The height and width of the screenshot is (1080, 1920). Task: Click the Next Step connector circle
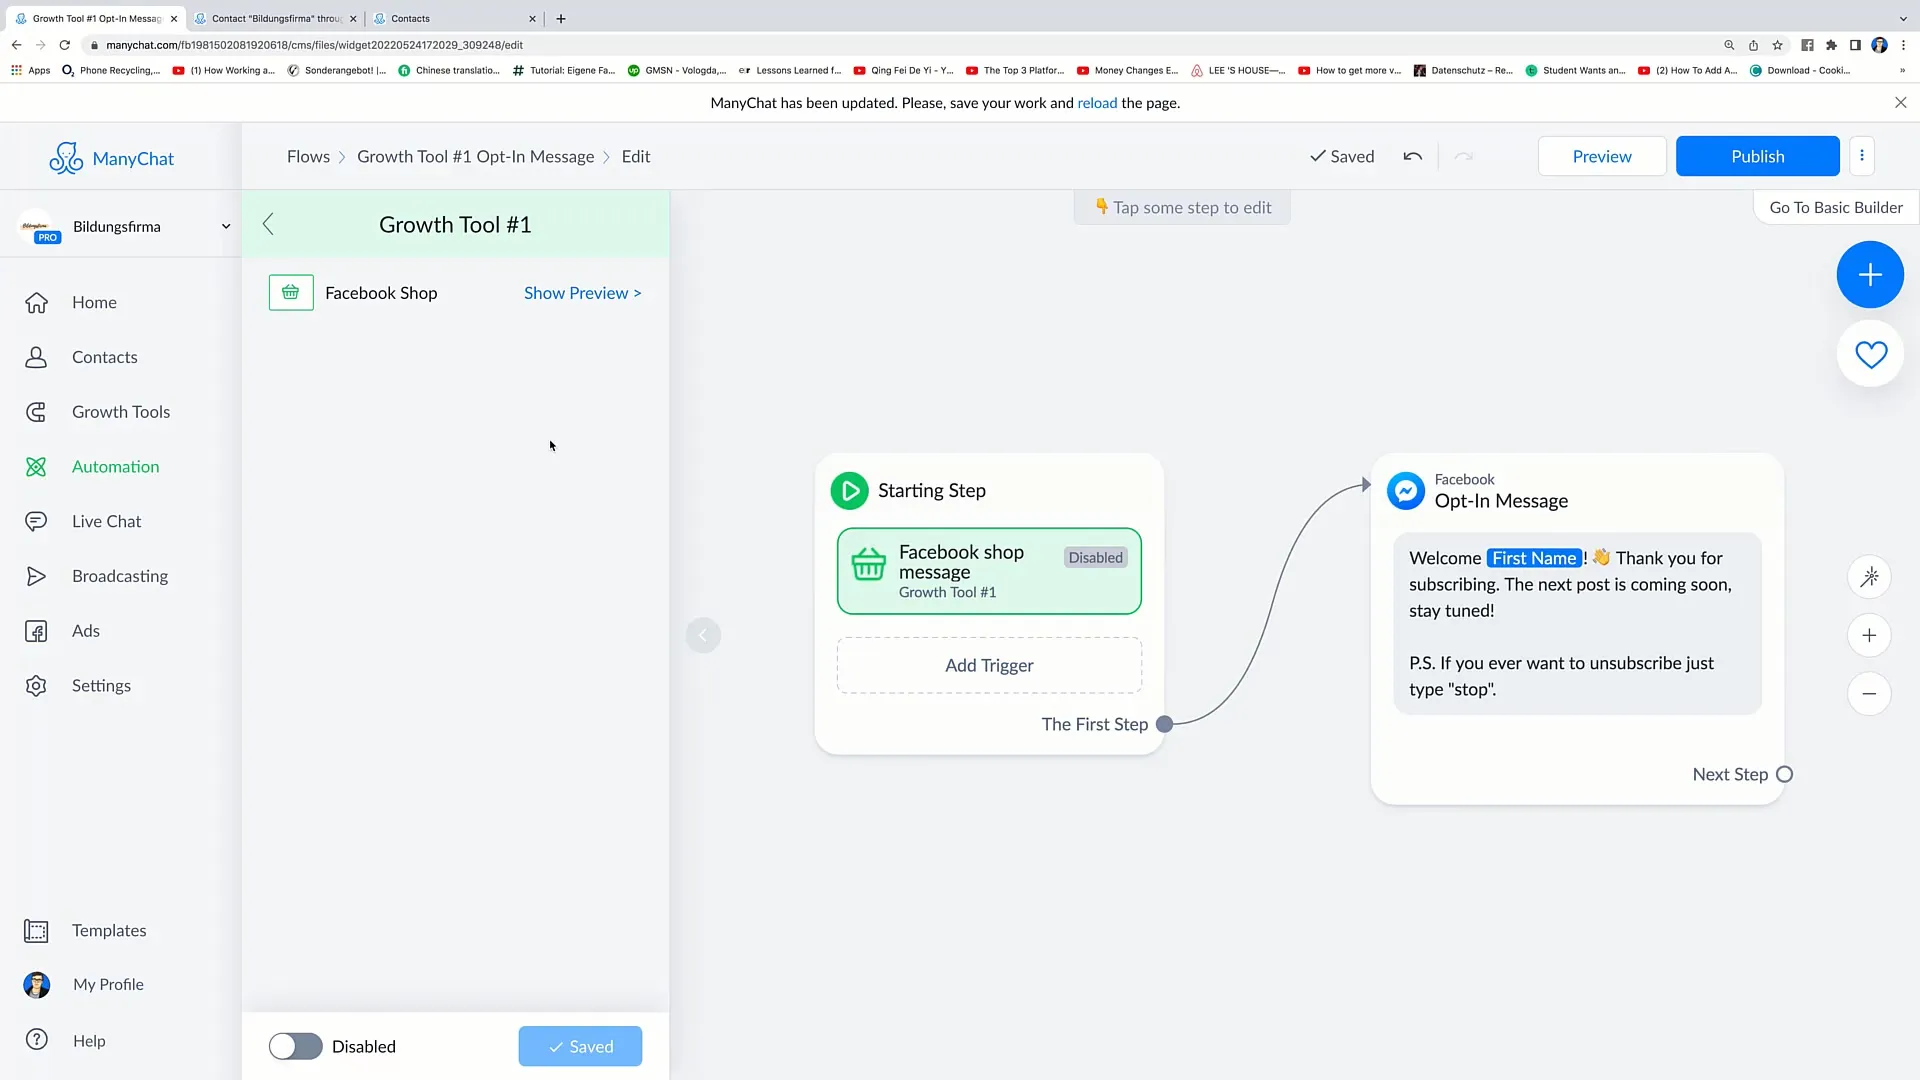(1784, 775)
